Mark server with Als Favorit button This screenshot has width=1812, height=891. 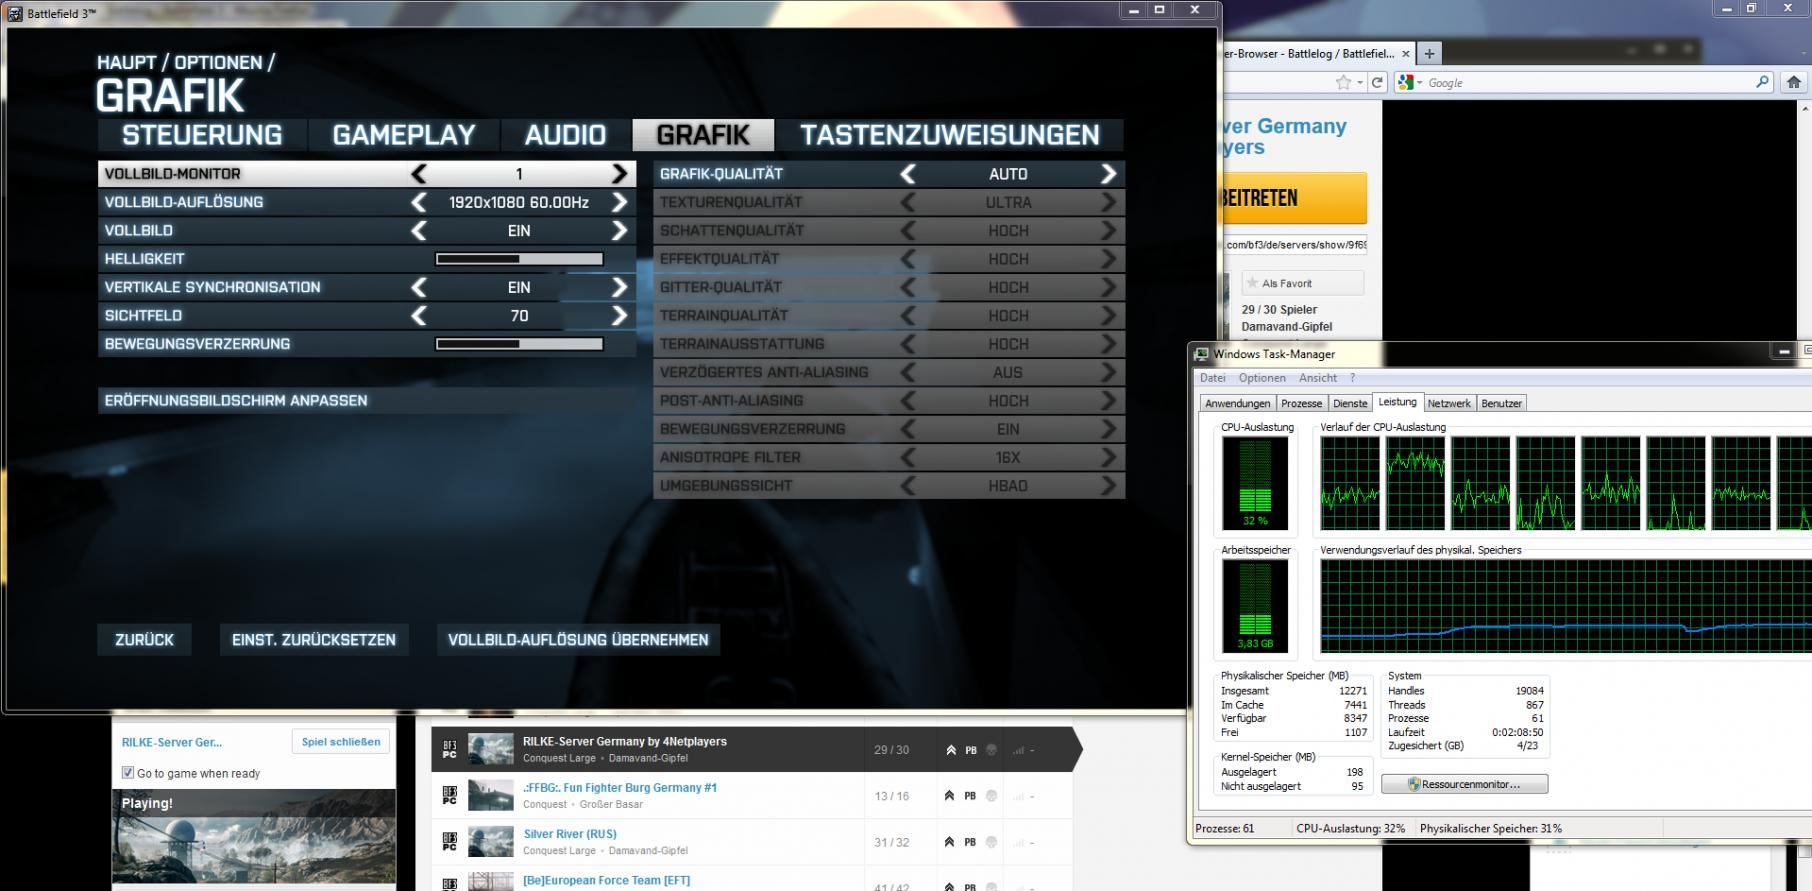(x=1302, y=283)
